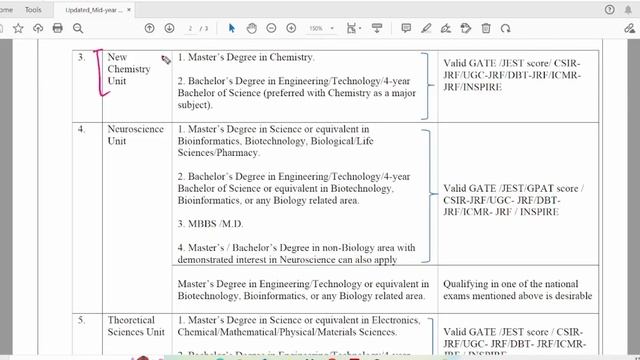This screenshot has height=360, width=640.
Task: Click 'Valid GATE /JEST score/ CSIR-' in row 3
Action: point(511,63)
